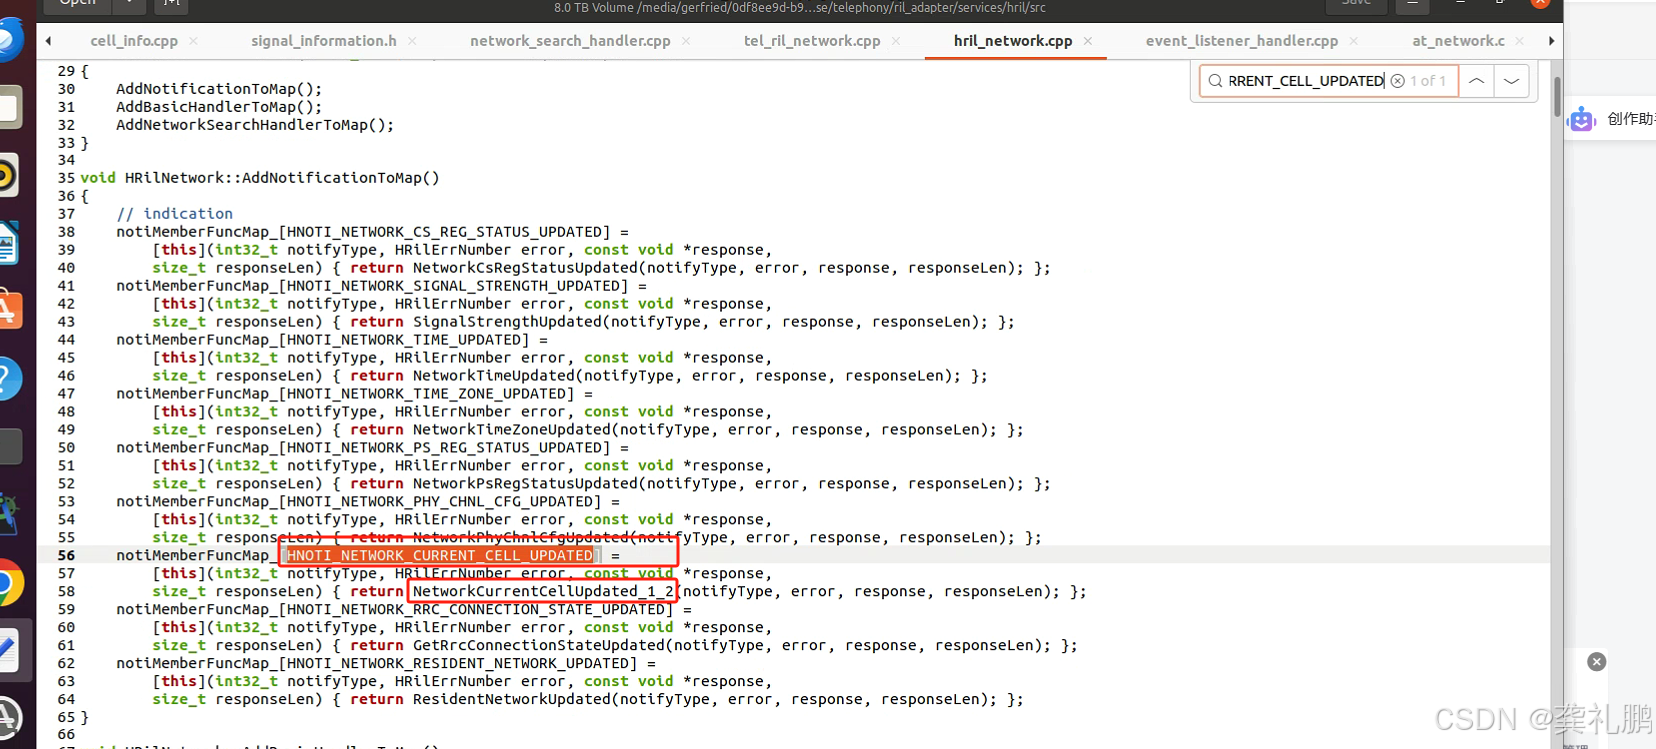Open LibreOffice Writer from the dock
This screenshot has height=749, width=1656.
pos(8,243)
